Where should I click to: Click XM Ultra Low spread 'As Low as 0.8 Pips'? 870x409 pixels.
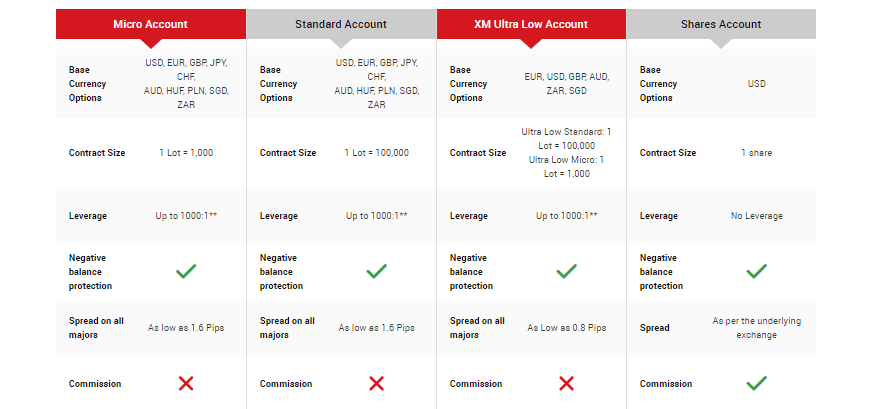(566, 328)
